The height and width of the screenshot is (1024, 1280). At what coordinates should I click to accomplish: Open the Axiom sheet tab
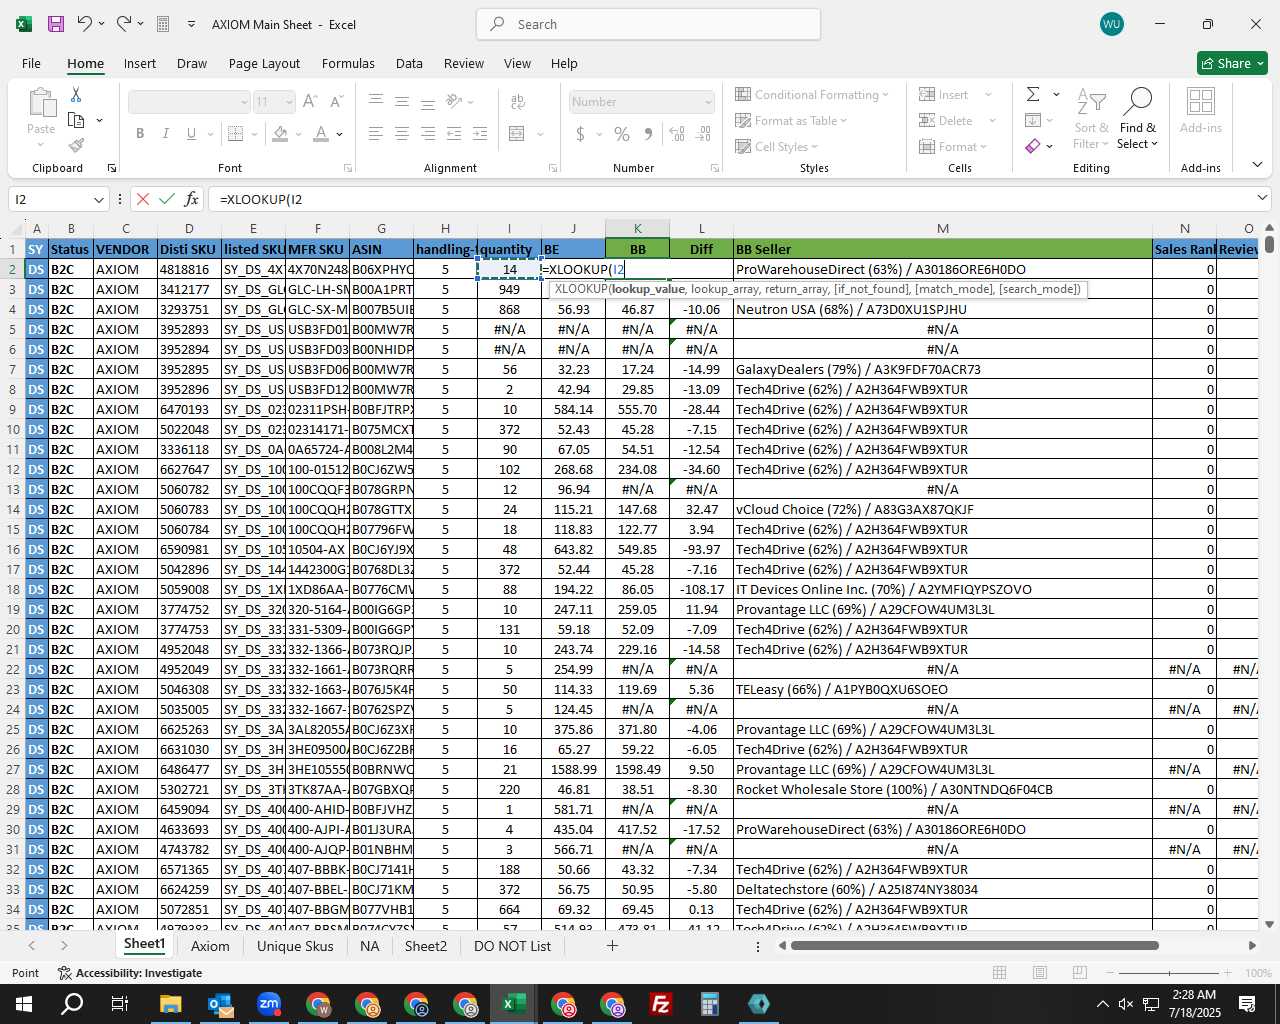pos(210,946)
